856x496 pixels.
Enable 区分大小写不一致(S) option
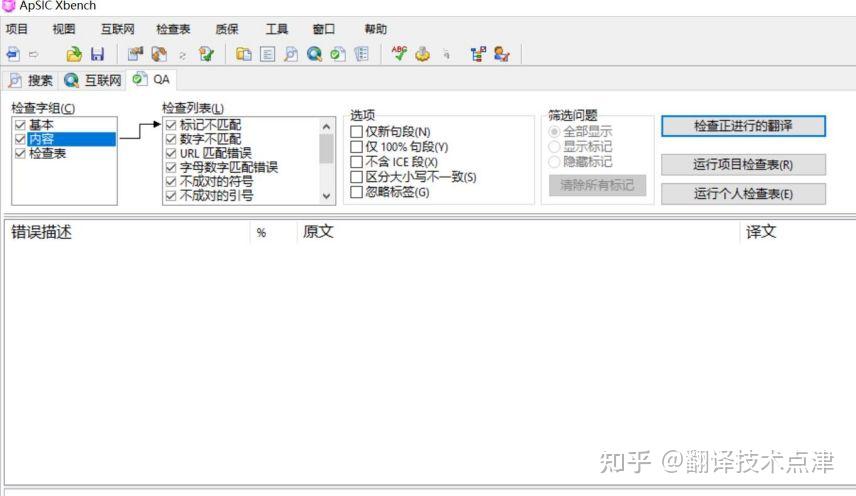tap(356, 177)
